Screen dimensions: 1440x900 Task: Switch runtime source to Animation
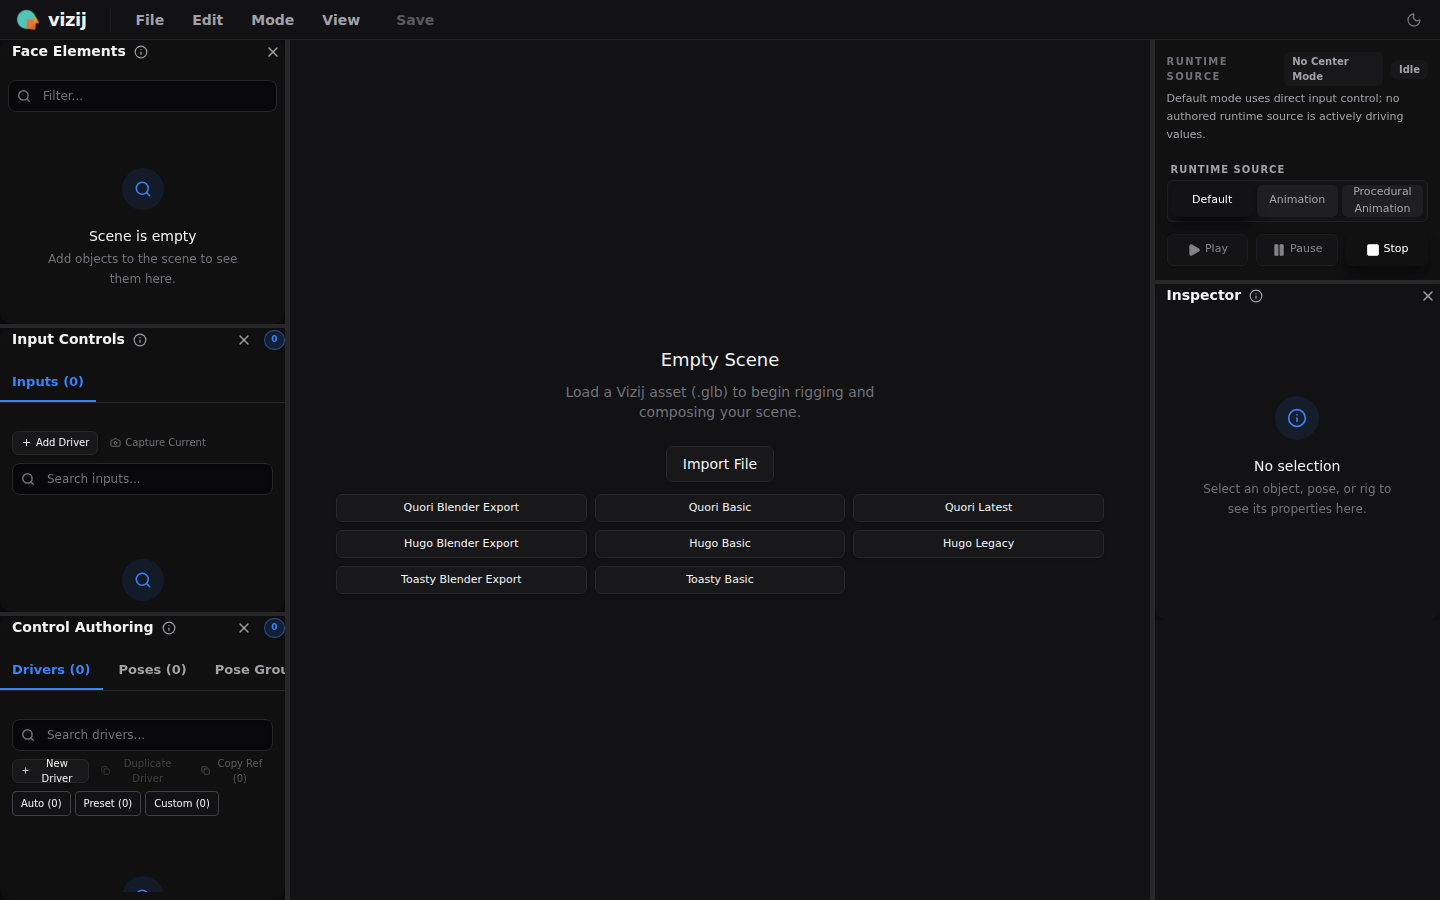tap(1296, 200)
